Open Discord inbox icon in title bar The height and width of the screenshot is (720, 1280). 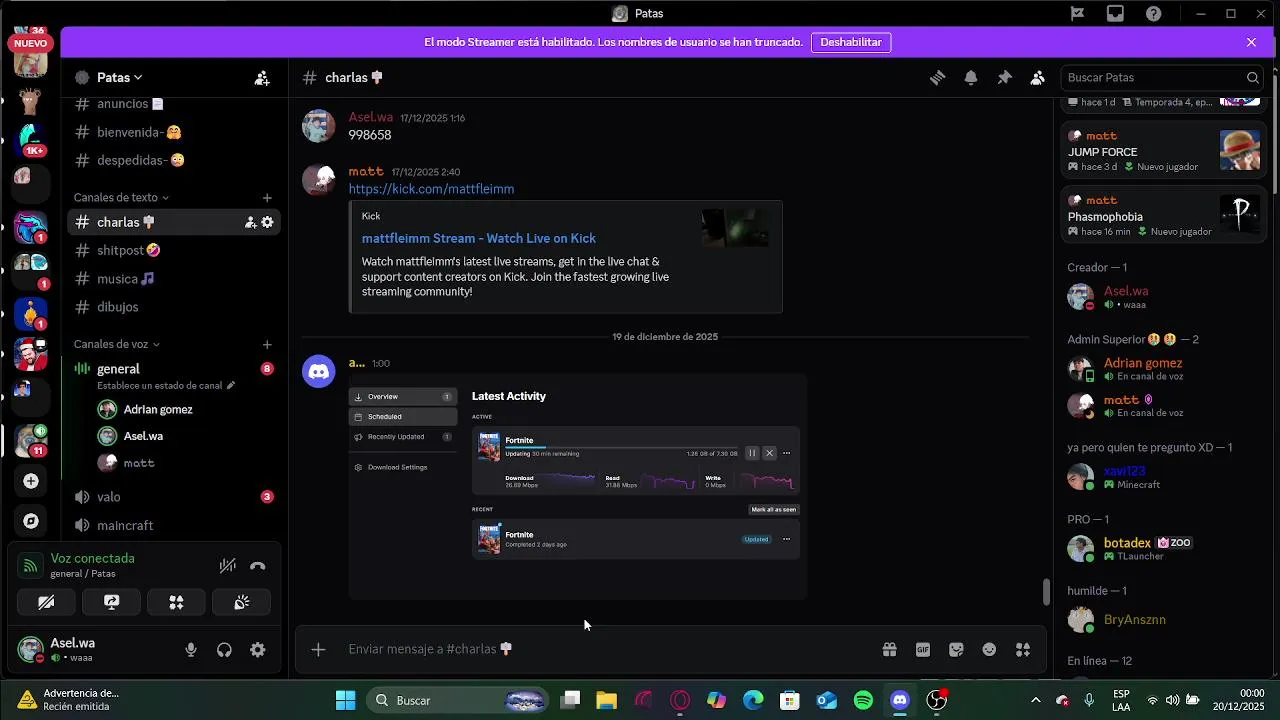pos(1115,14)
